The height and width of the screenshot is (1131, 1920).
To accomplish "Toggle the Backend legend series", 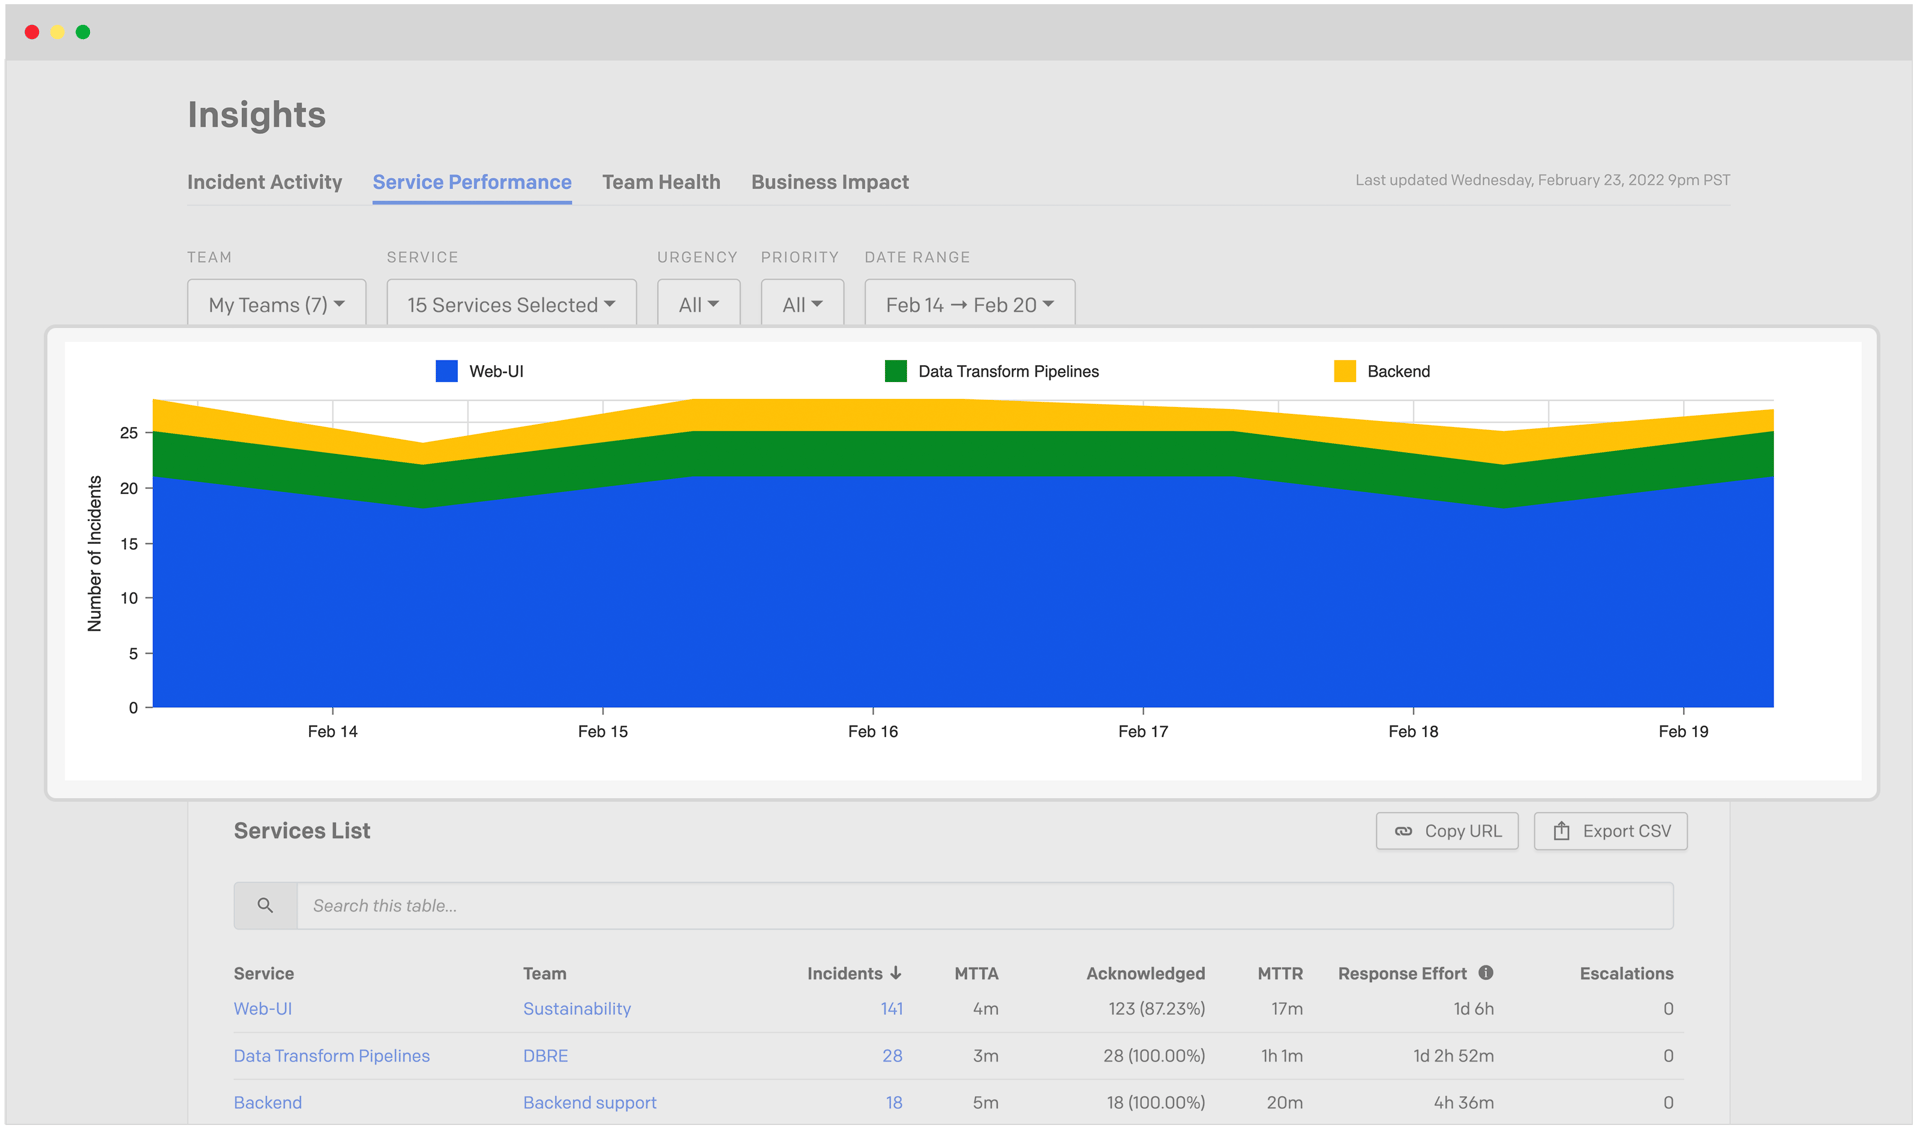I will coord(1398,372).
